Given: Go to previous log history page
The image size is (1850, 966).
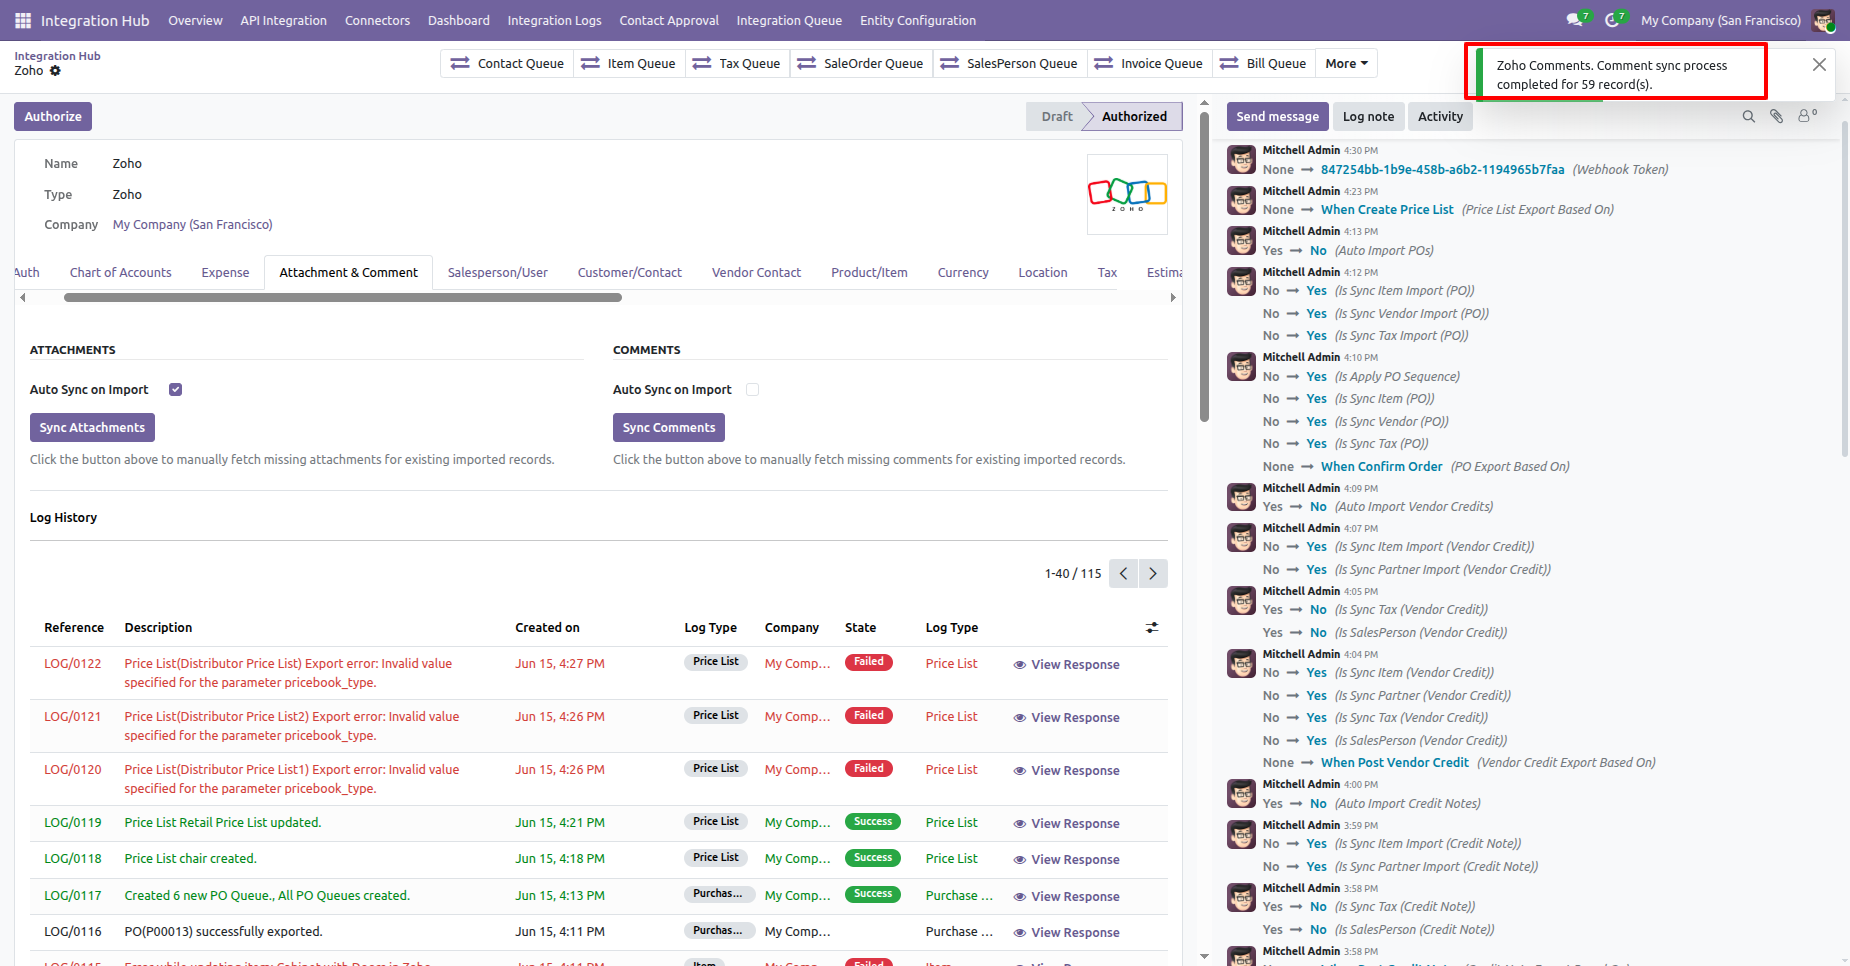Looking at the screenshot, I should coord(1123,573).
